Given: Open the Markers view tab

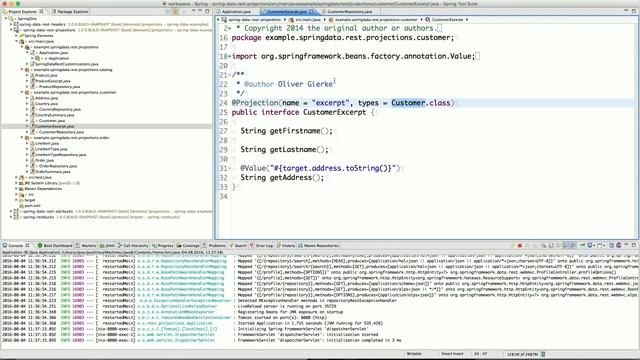Looking at the screenshot, I should [x=86, y=246].
